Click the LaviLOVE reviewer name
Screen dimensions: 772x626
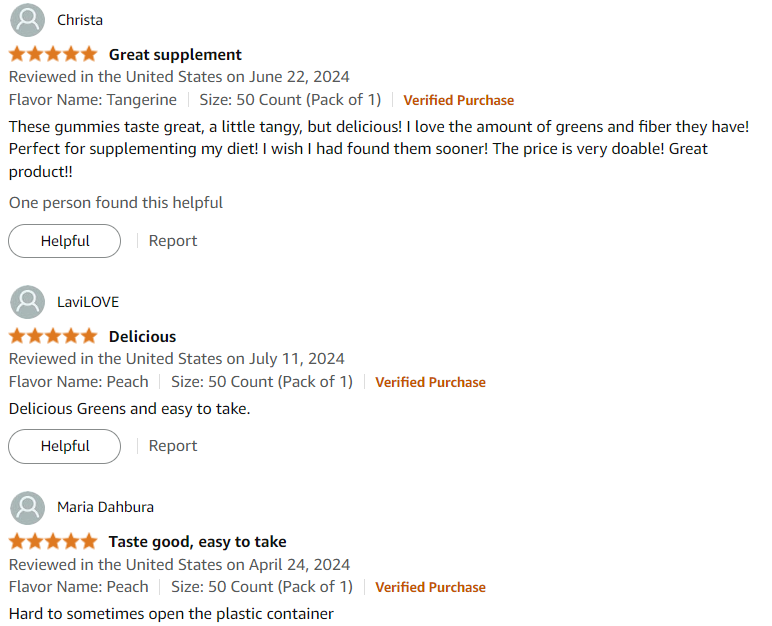click(x=88, y=302)
